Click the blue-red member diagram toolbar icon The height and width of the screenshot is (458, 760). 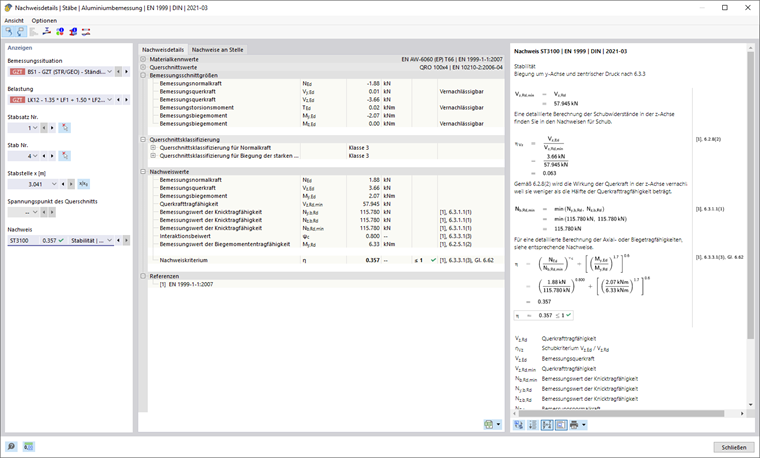coord(47,32)
